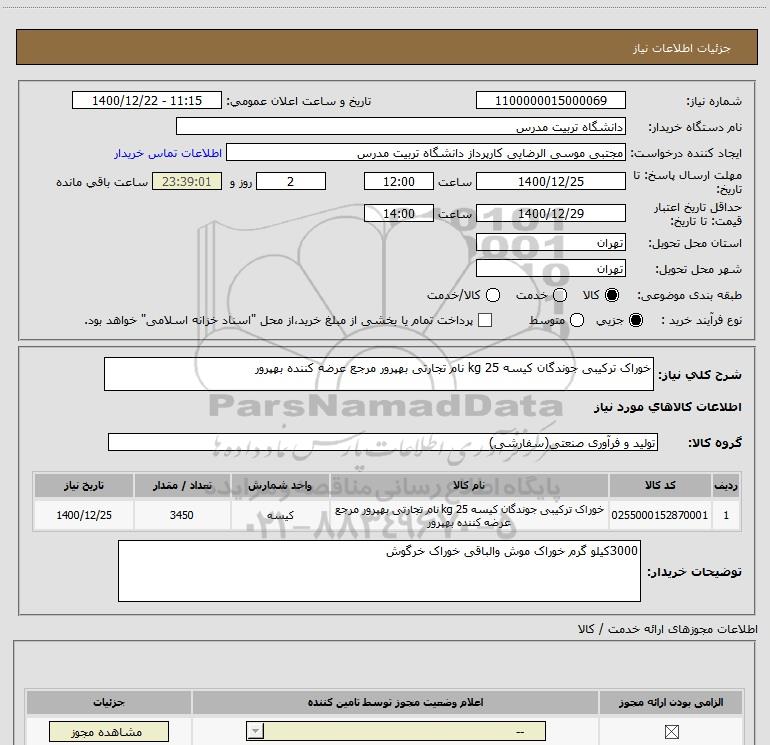
Task: Click the general need description textbox
Action: point(379,374)
